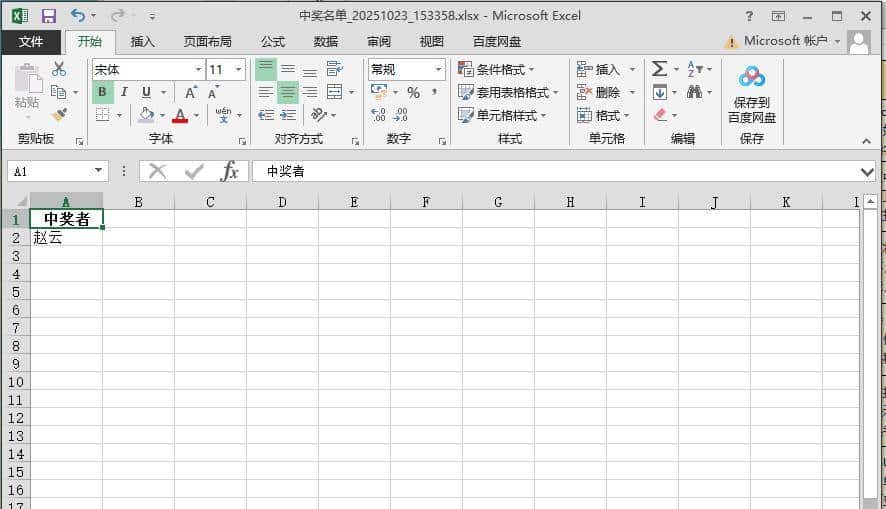Align cell text to the left
The width and height of the screenshot is (886, 509).
[x=266, y=92]
